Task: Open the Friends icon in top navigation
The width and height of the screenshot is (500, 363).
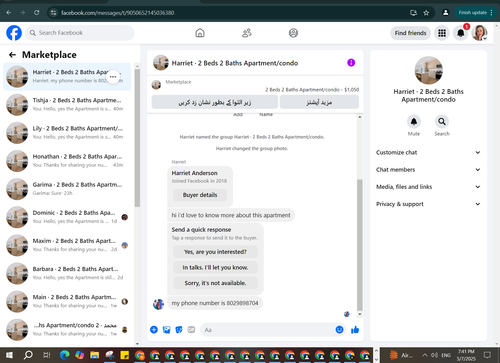Action: (247, 33)
